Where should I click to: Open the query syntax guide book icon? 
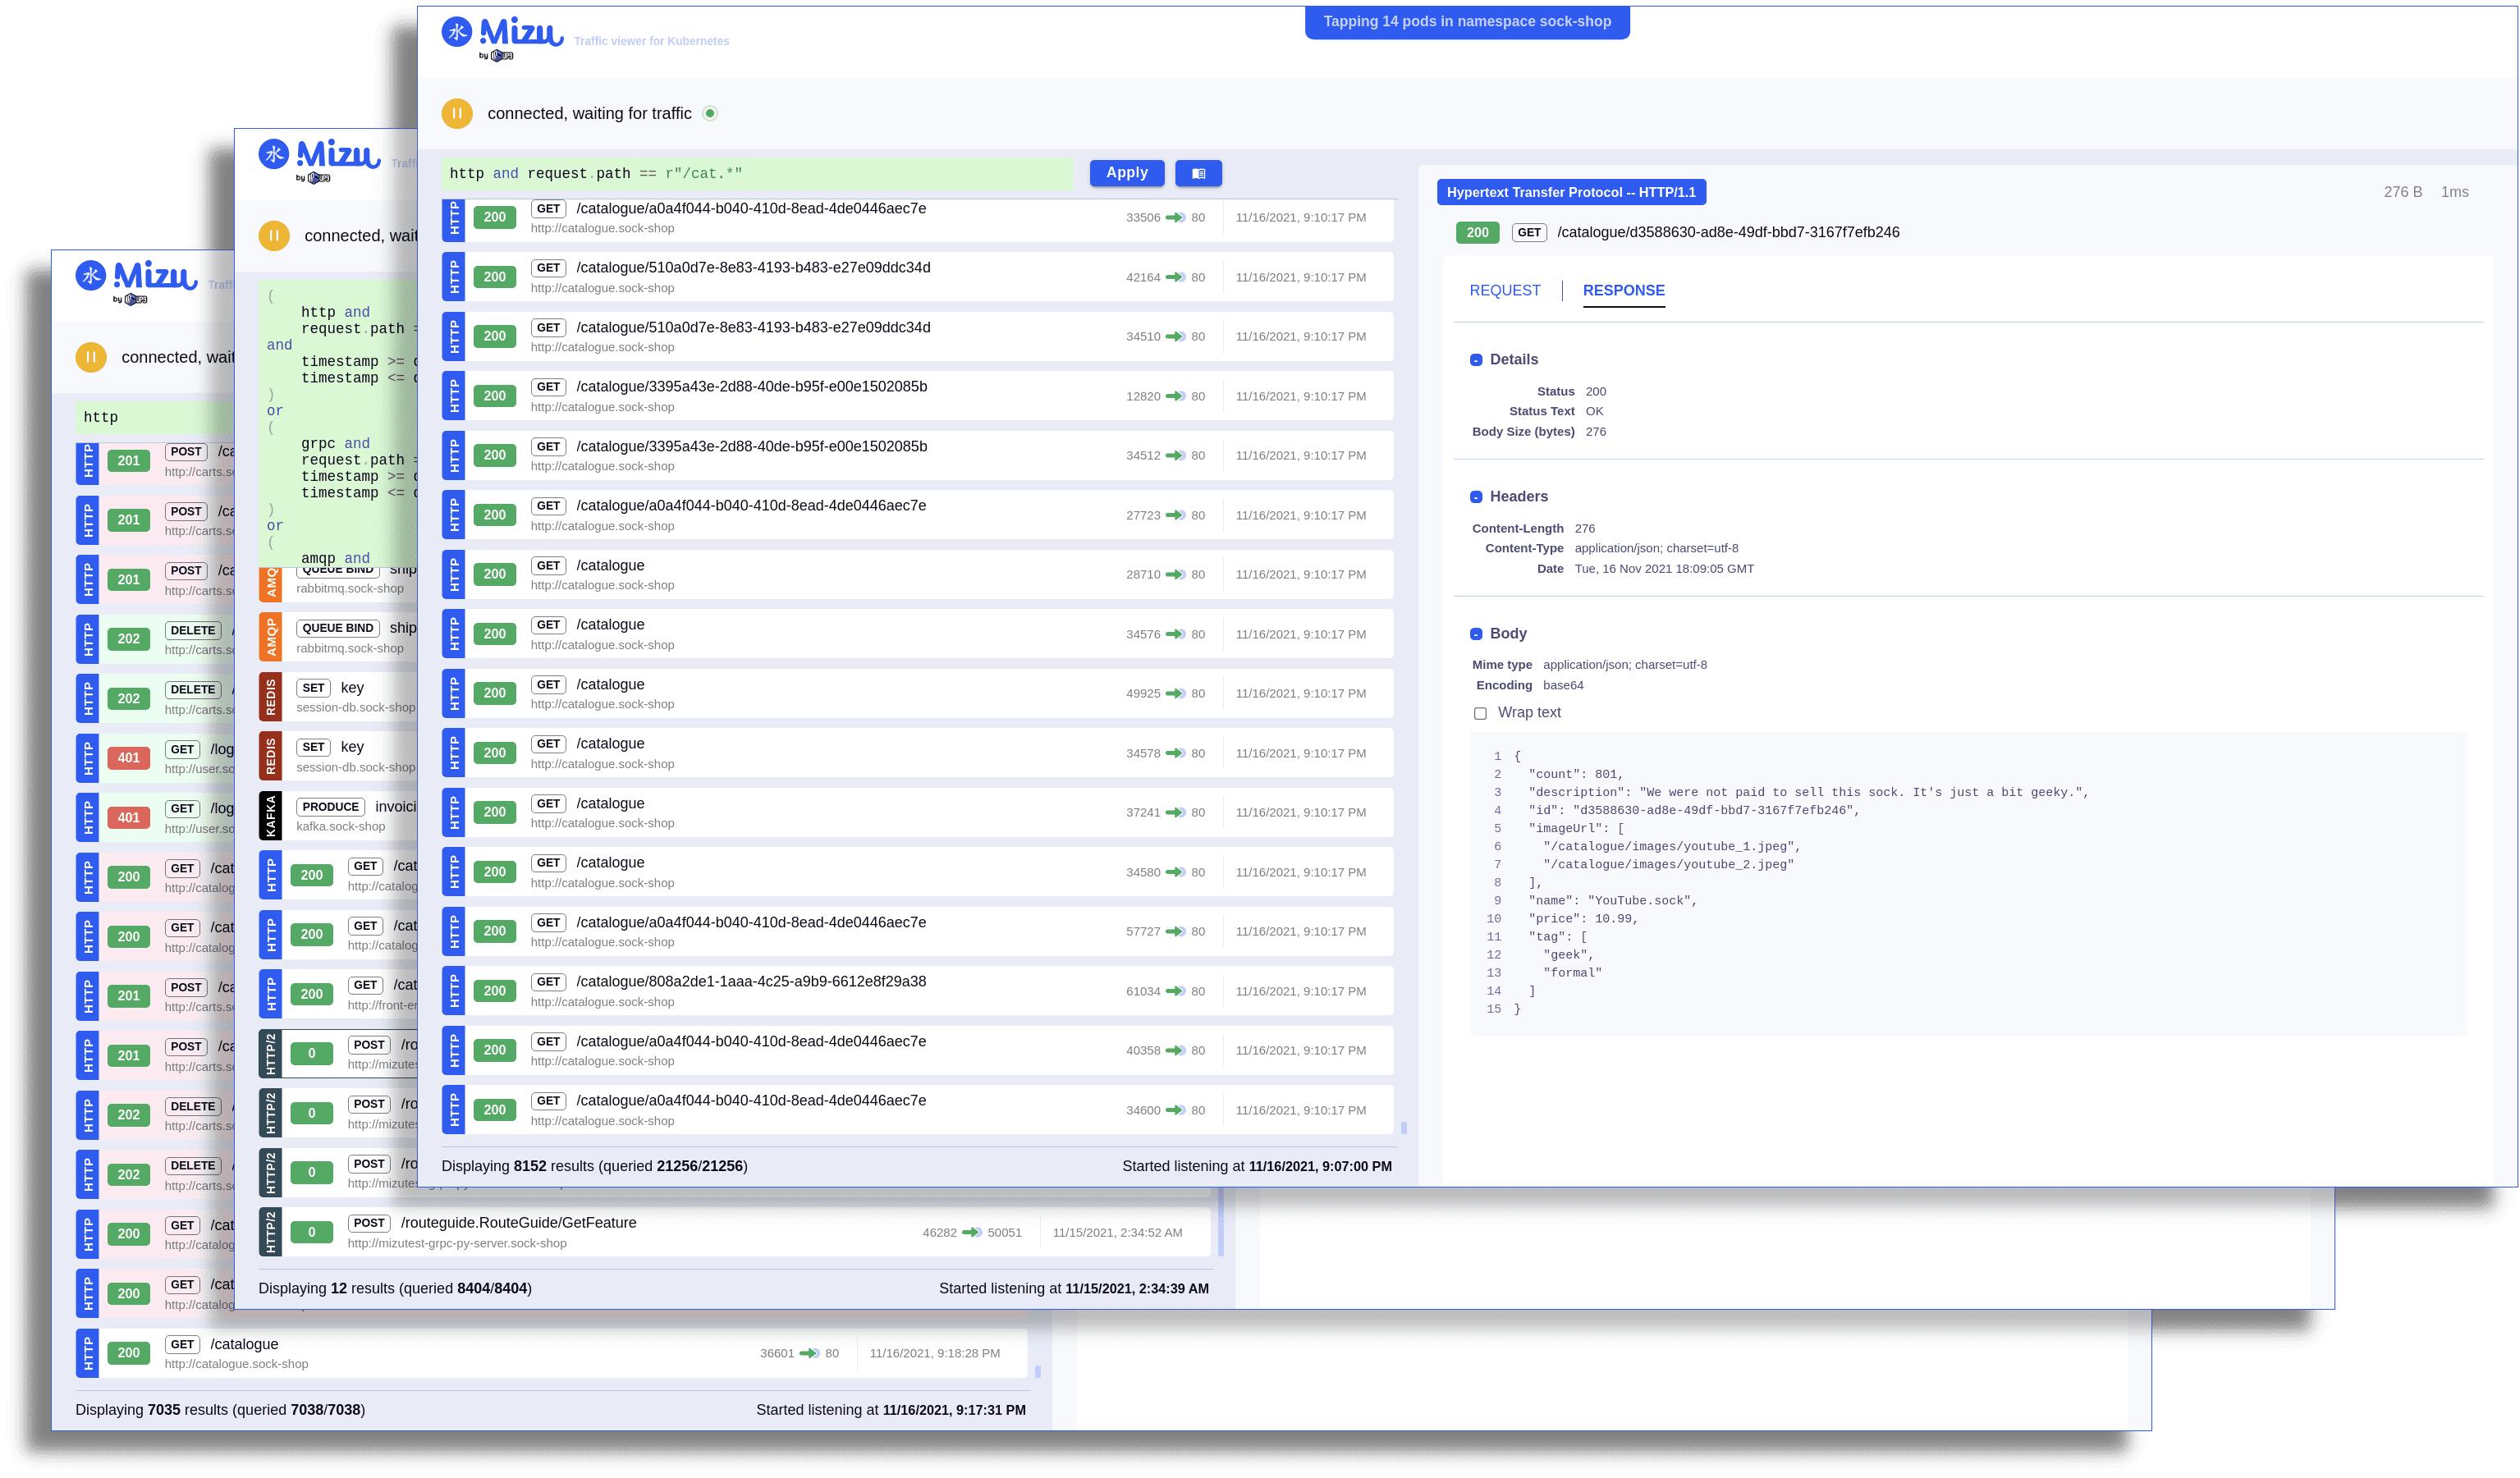tap(1198, 173)
